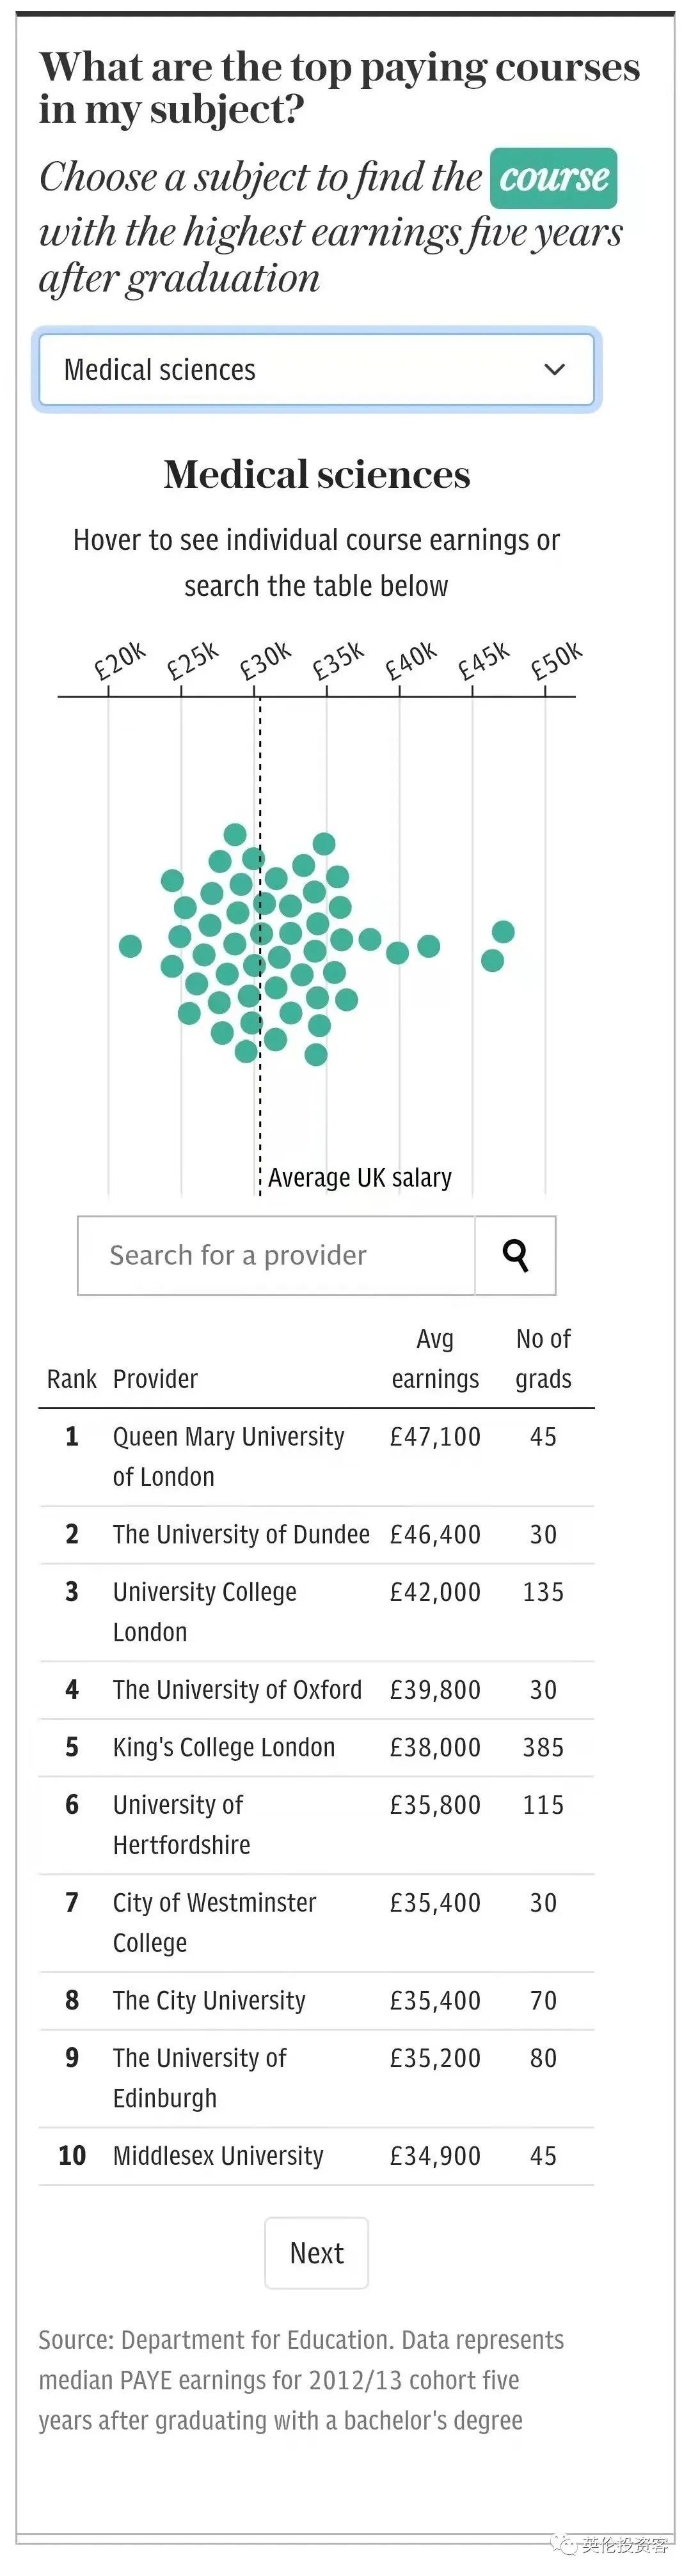The width and height of the screenshot is (691, 2576).
Task: Click the green highlighted 'course' label
Action: coord(553,178)
